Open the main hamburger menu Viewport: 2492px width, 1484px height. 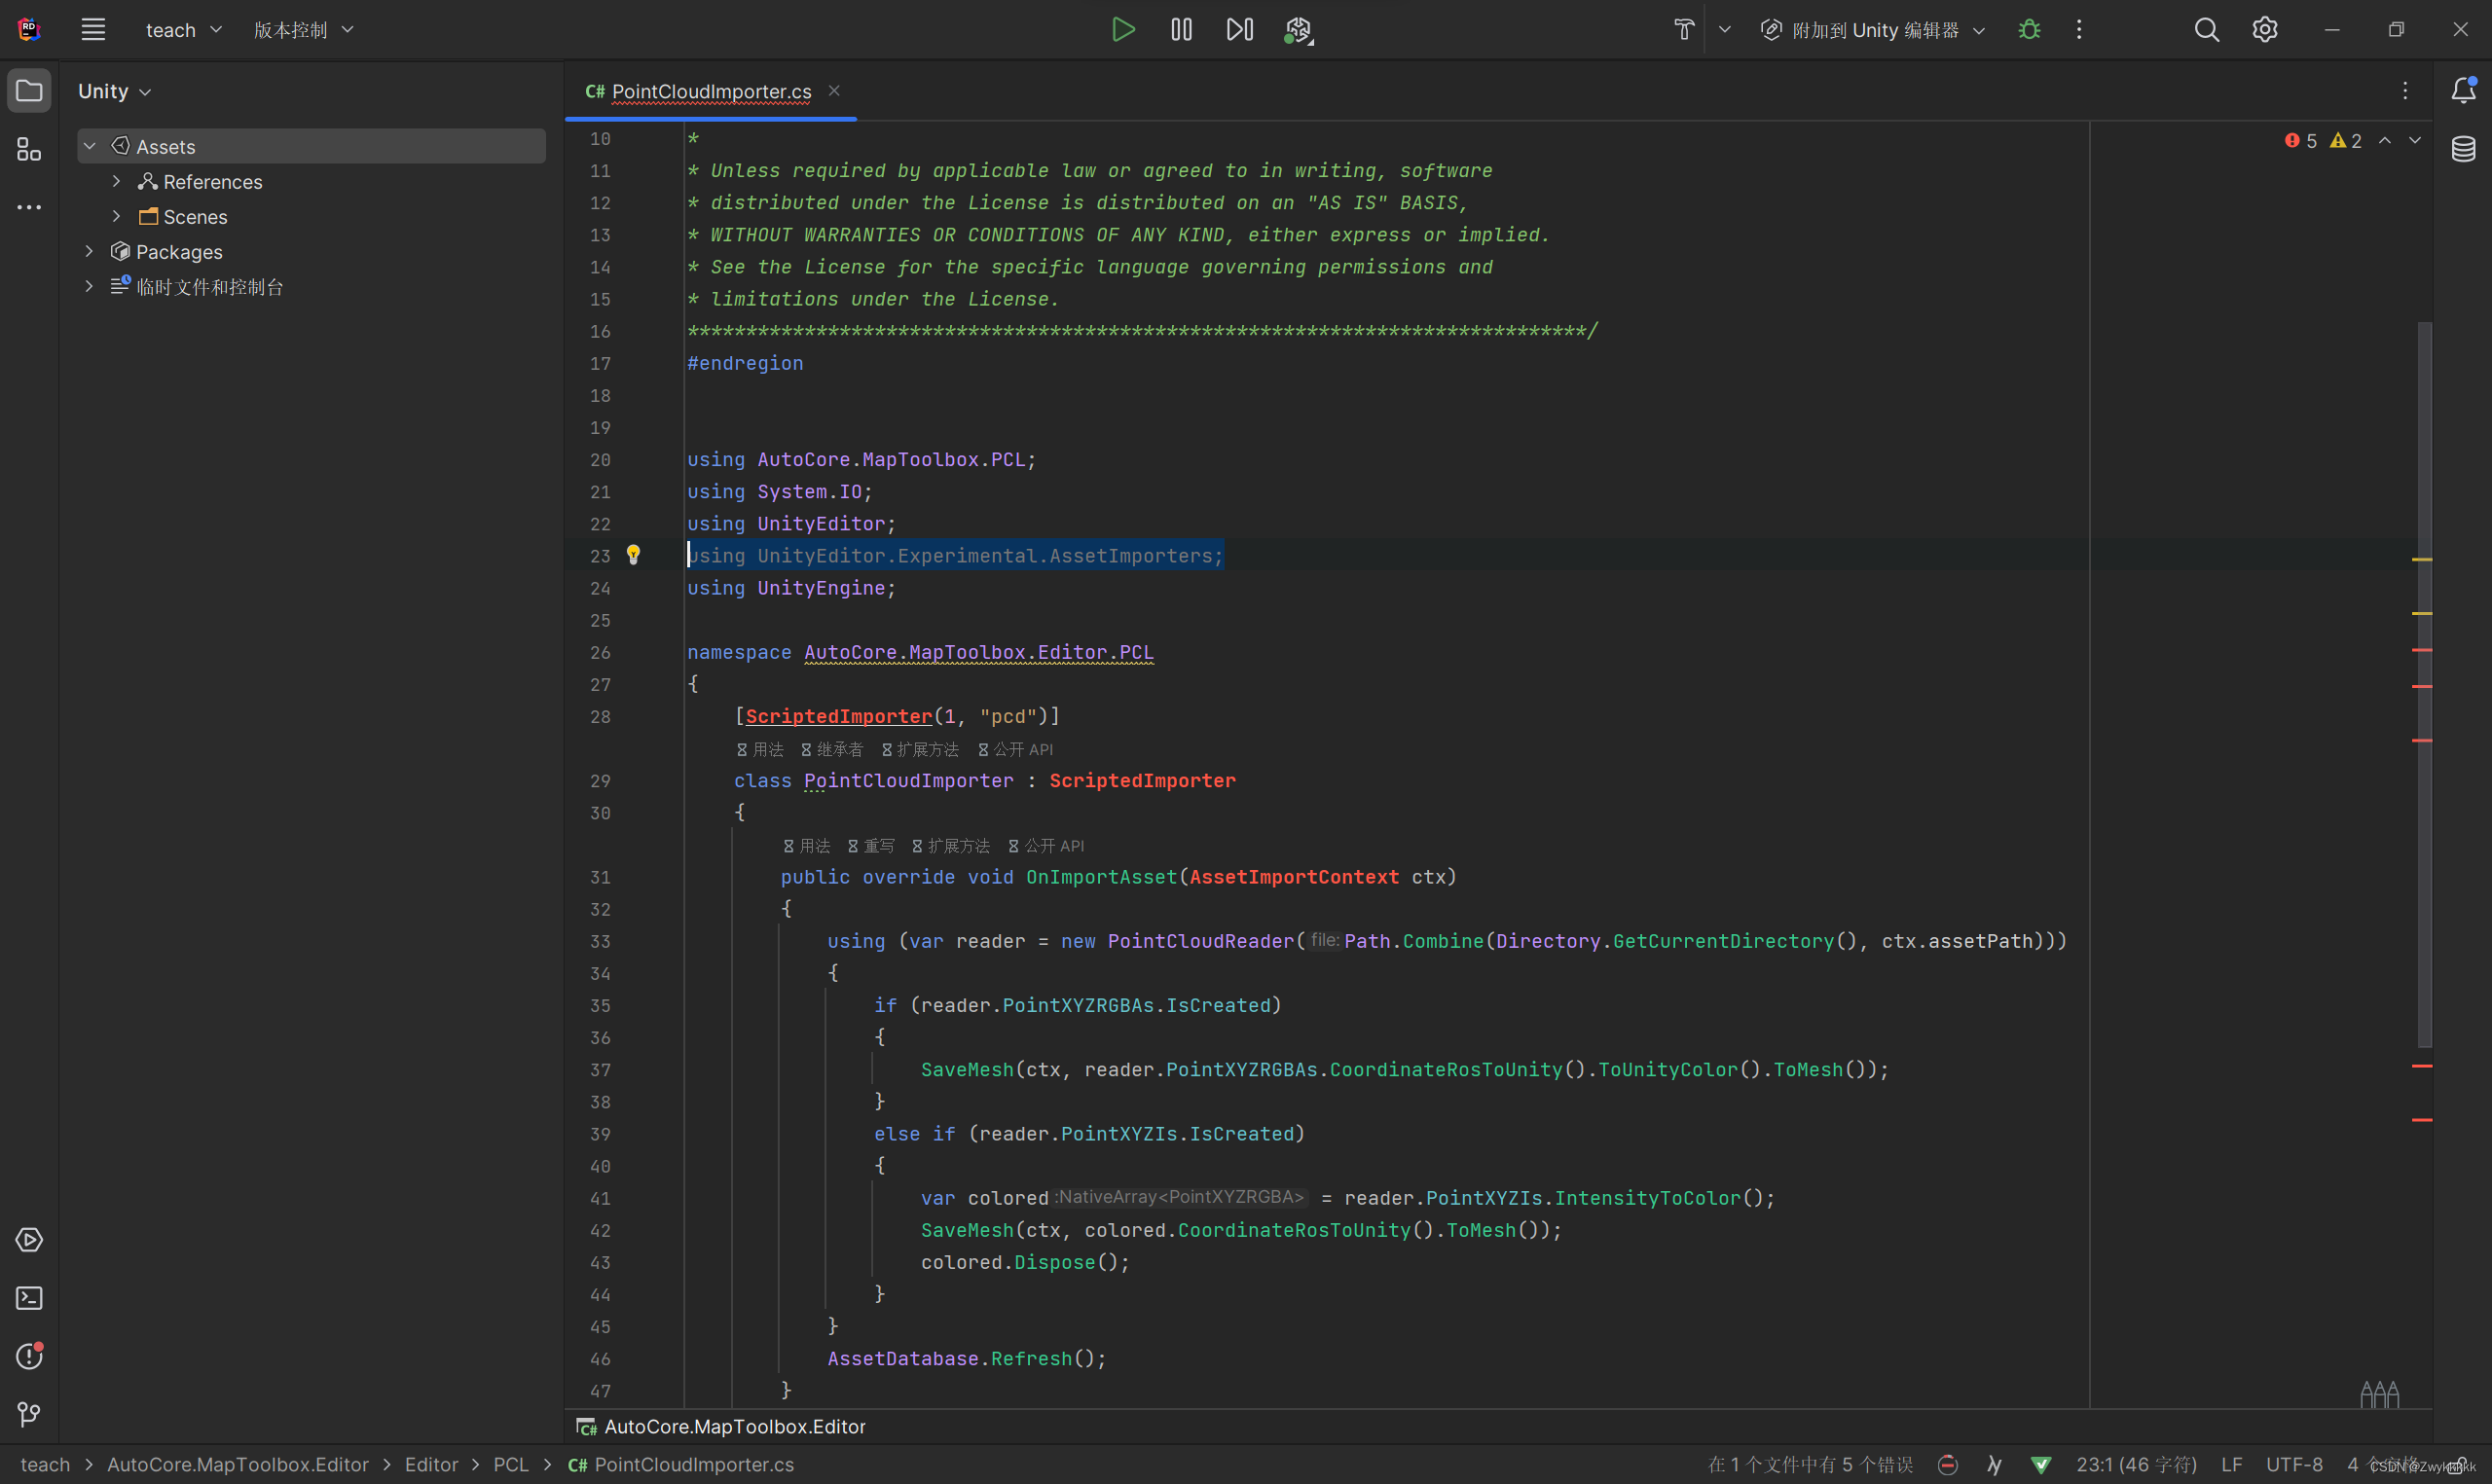(93, 30)
